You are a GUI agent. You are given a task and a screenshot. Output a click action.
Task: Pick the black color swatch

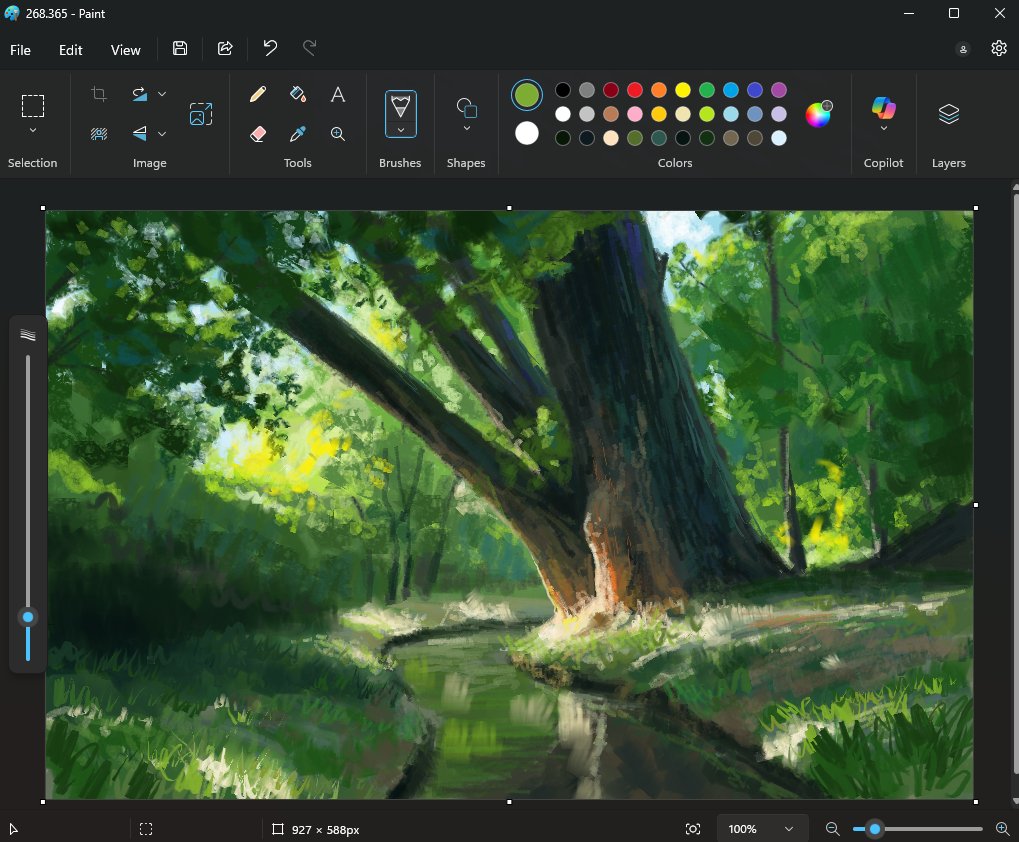pos(563,90)
